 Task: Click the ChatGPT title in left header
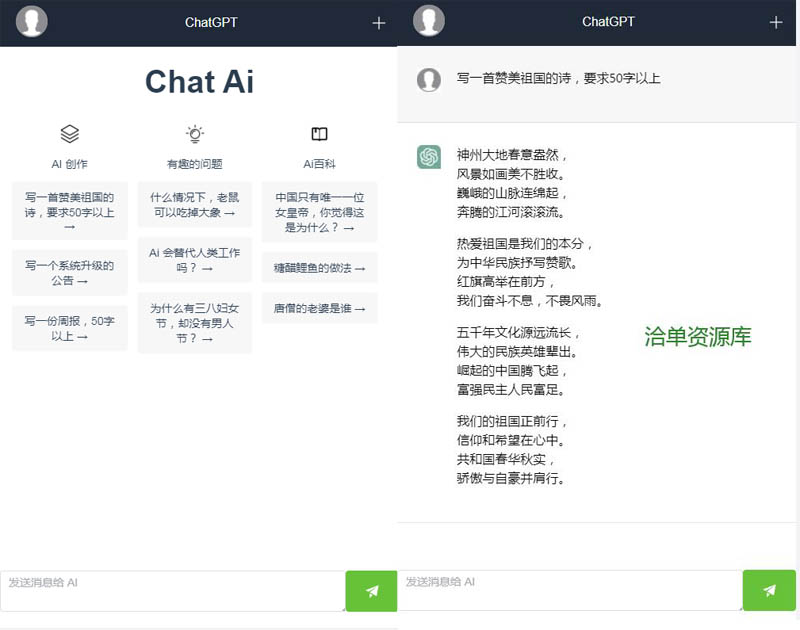point(211,22)
